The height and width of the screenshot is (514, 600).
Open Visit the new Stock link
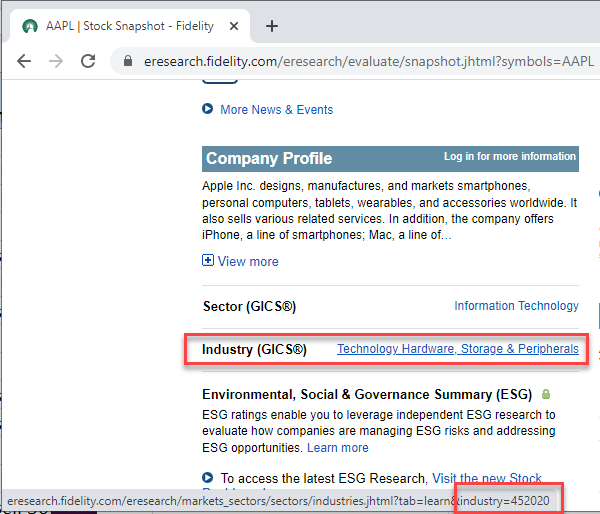[487, 478]
